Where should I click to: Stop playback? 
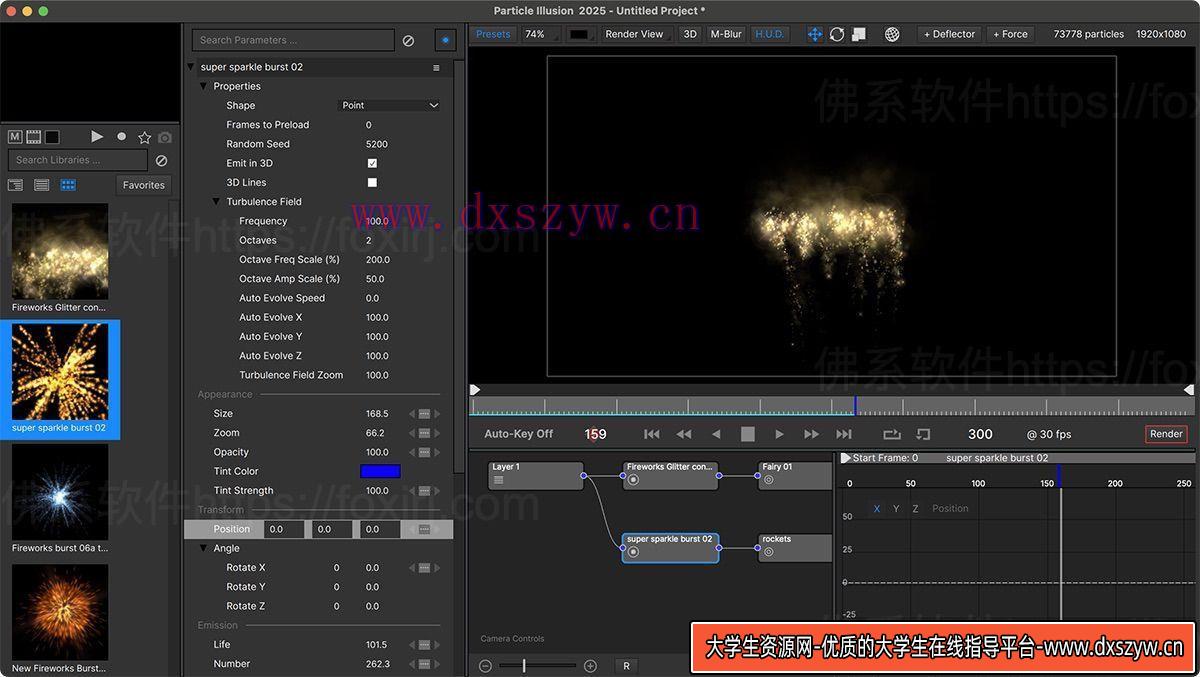tap(747, 434)
